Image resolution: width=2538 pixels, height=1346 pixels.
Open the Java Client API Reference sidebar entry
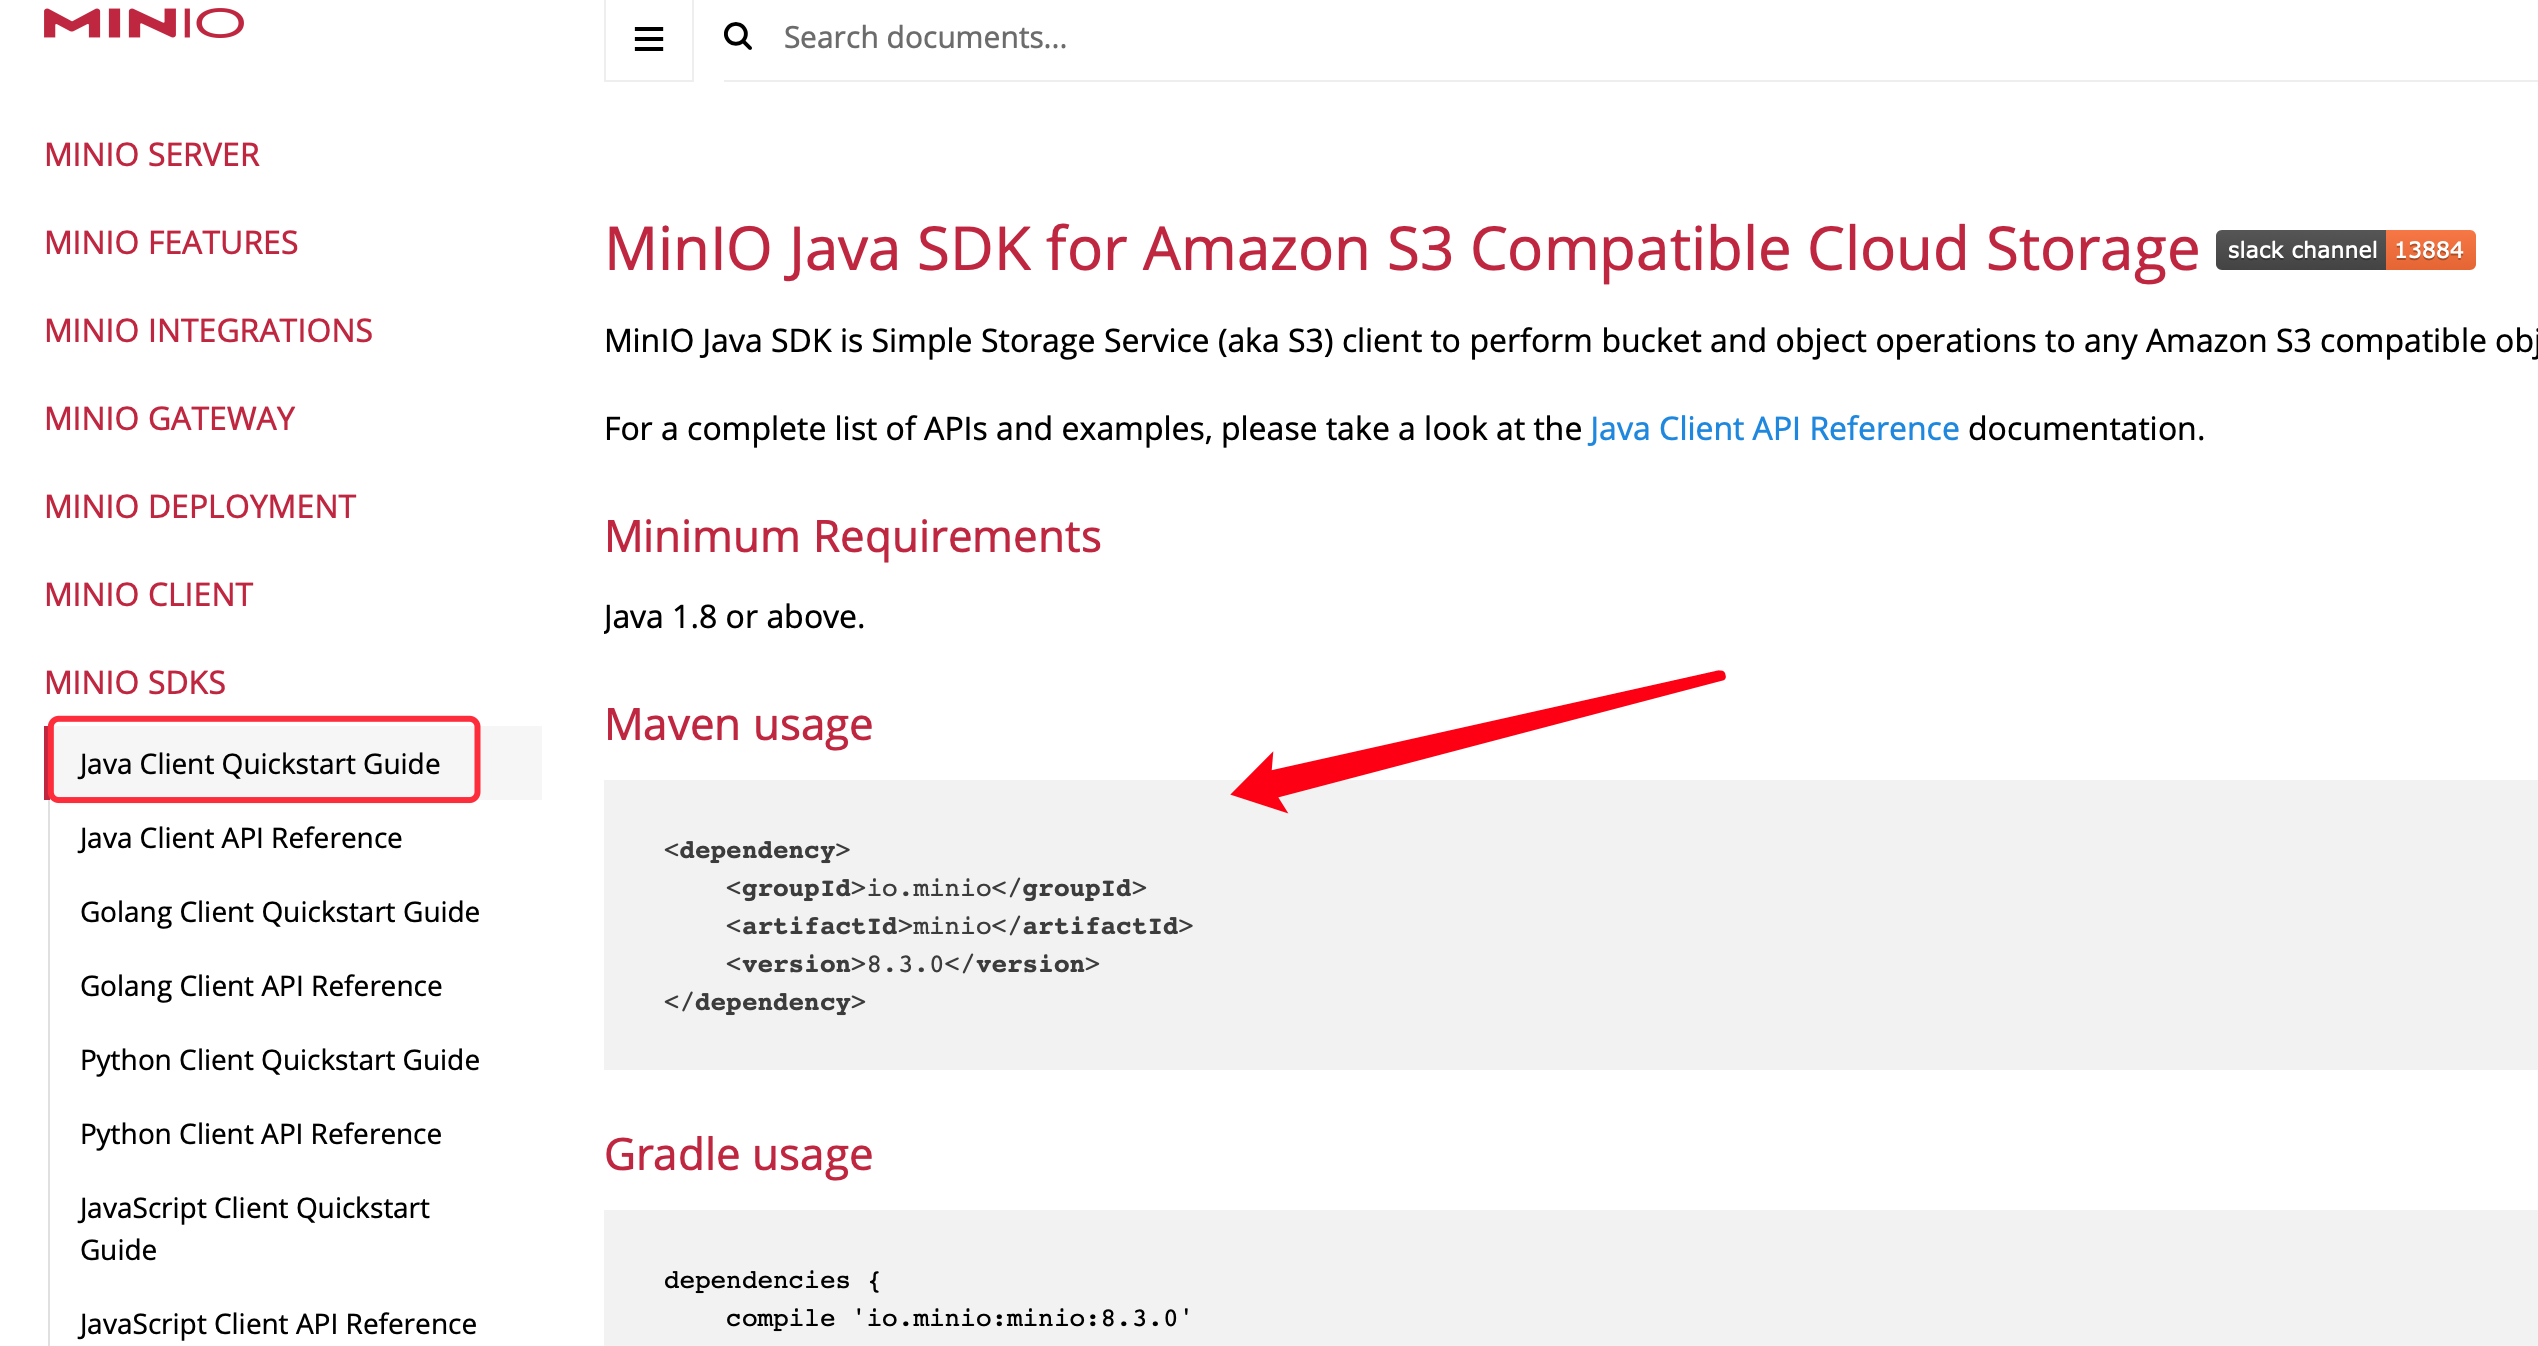(241, 838)
